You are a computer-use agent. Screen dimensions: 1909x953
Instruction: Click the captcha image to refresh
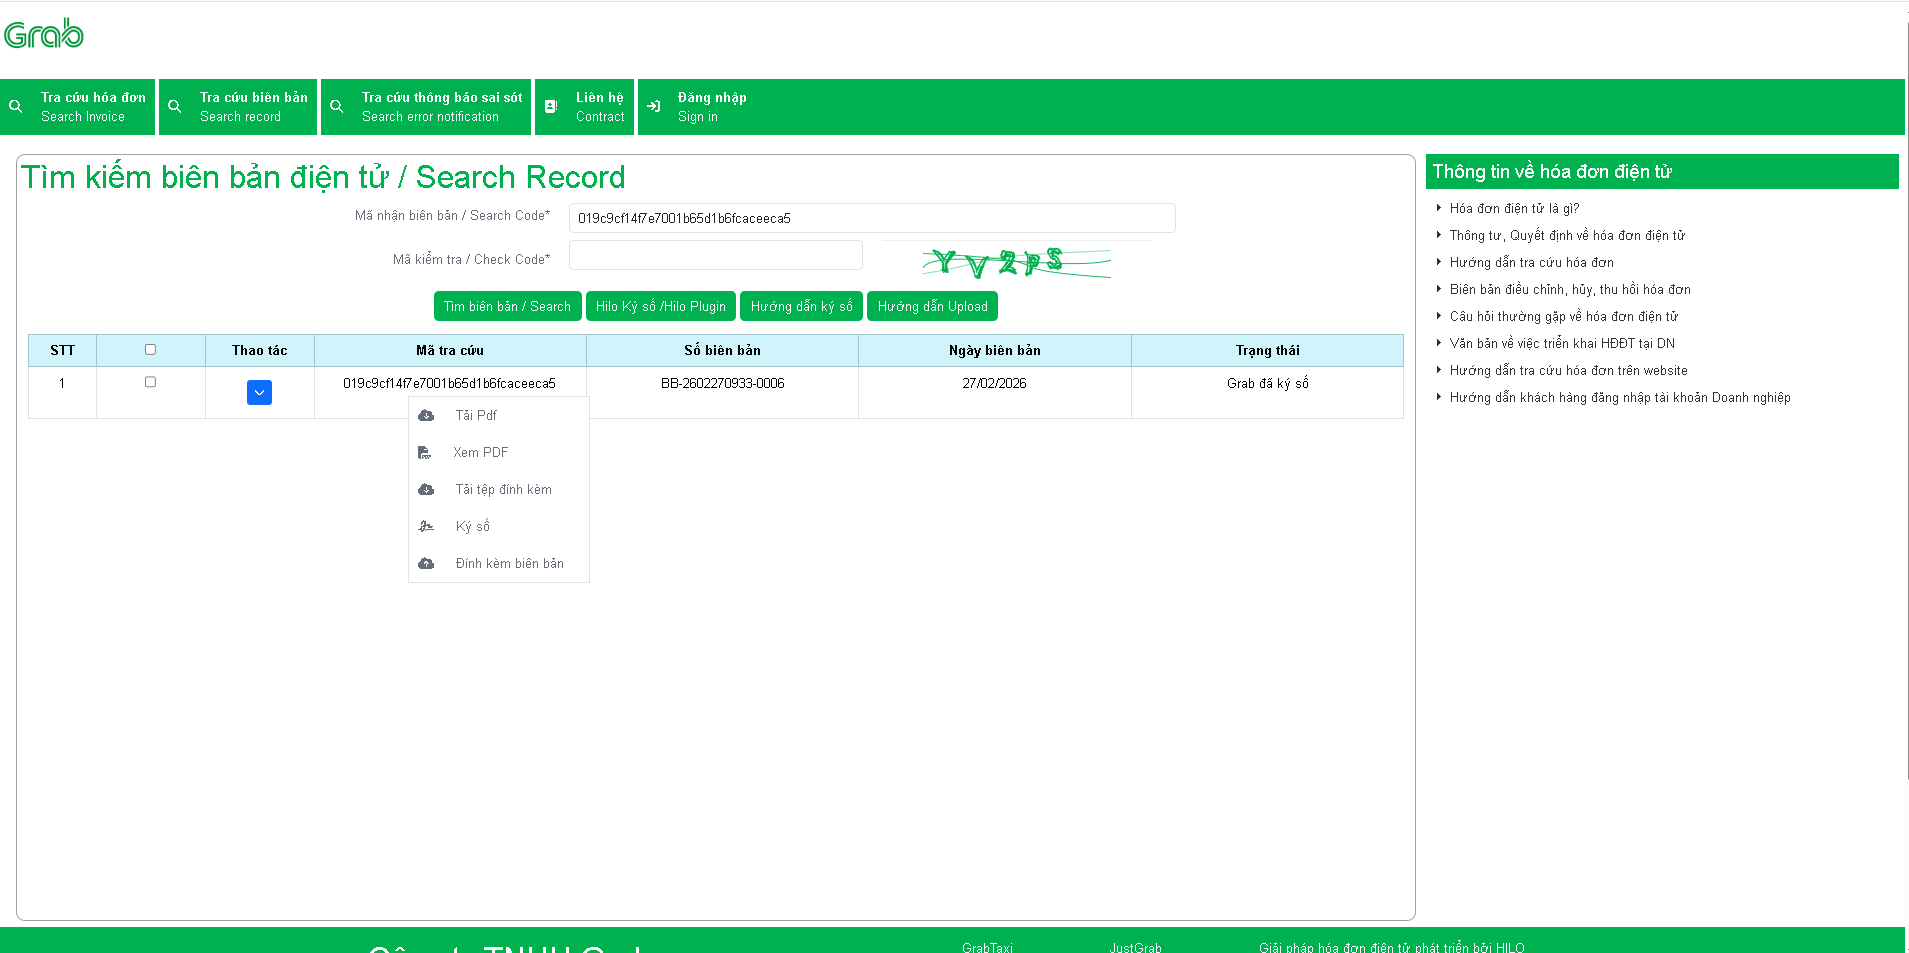point(1015,262)
